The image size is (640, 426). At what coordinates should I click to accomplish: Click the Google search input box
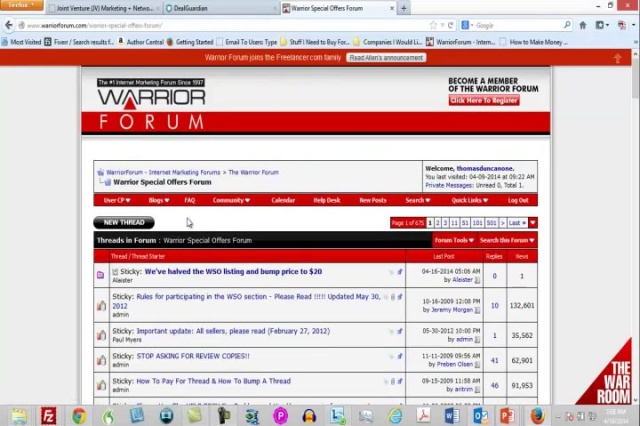coord(517,25)
